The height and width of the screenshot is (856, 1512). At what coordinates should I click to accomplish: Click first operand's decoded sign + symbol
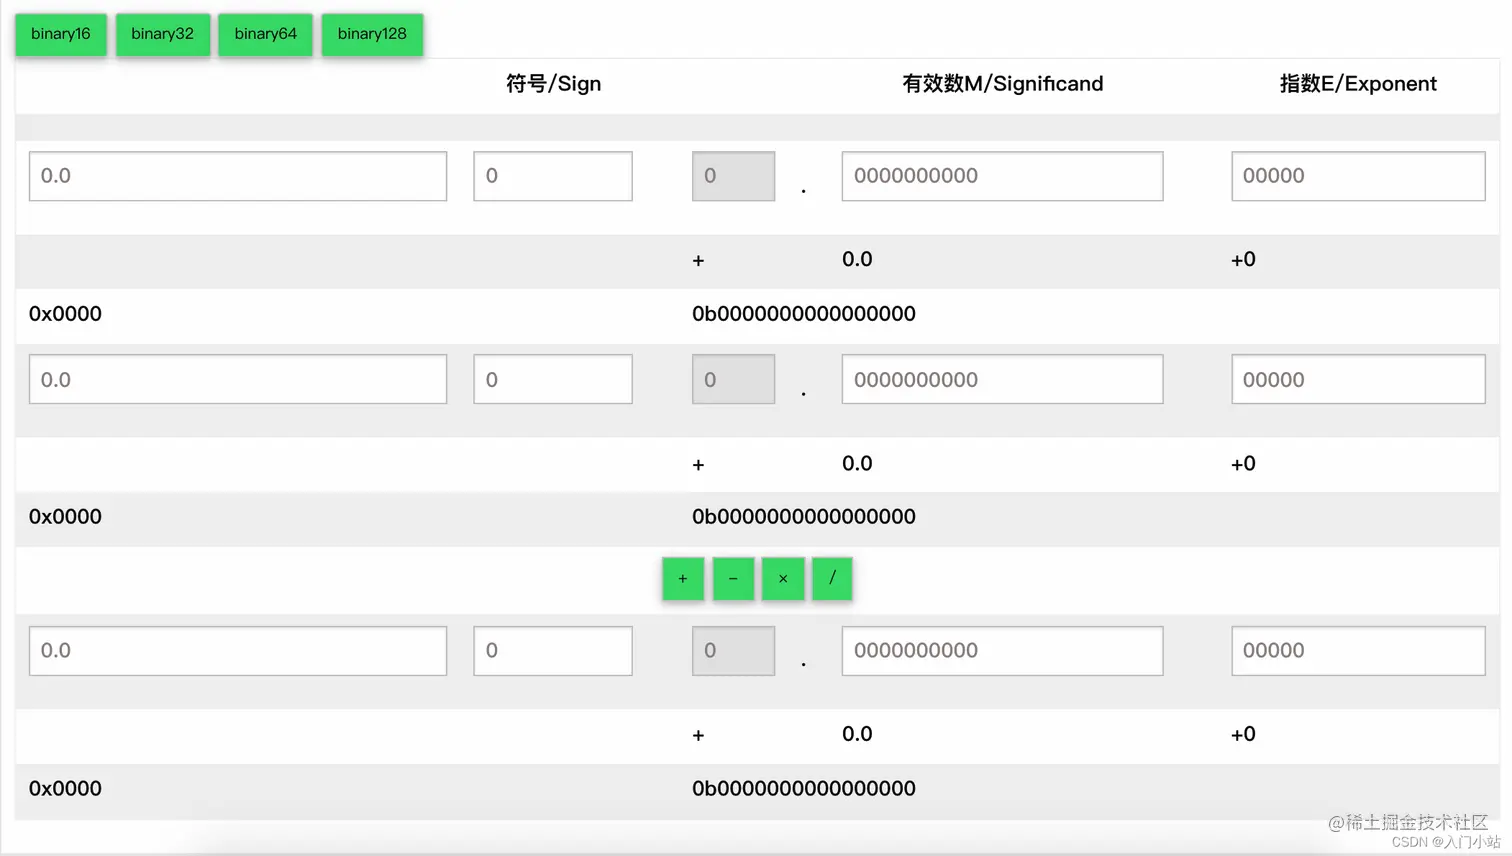click(x=698, y=261)
